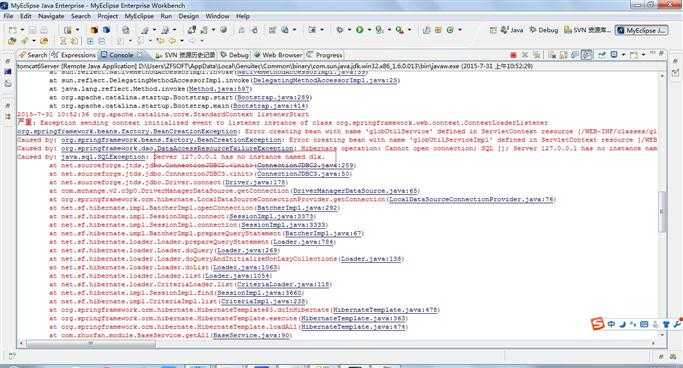Screen dimensions: 683x368
Task: Click the Debug perspective button
Action: [x=544, y=30]
